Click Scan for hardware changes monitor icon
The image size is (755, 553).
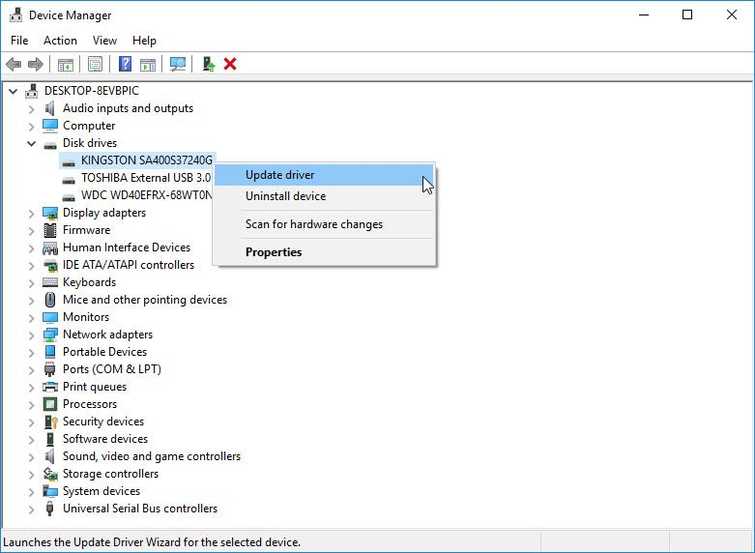click(178, 64)
